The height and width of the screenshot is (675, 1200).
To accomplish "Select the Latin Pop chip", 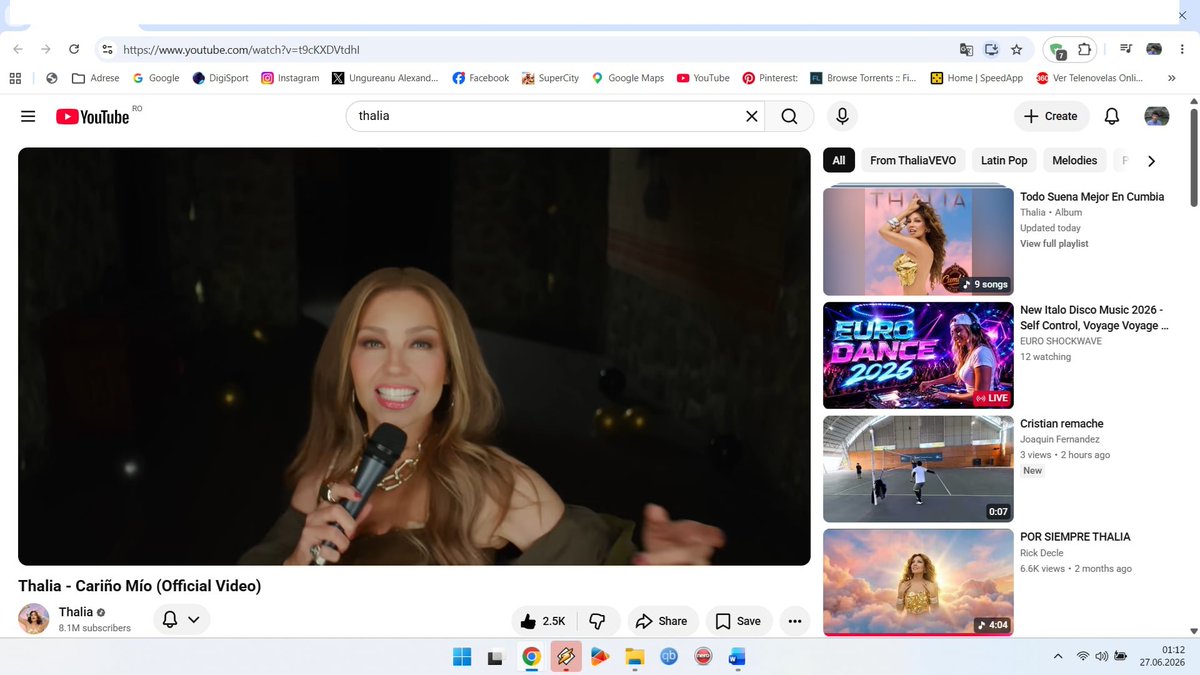I will 1004,160.
